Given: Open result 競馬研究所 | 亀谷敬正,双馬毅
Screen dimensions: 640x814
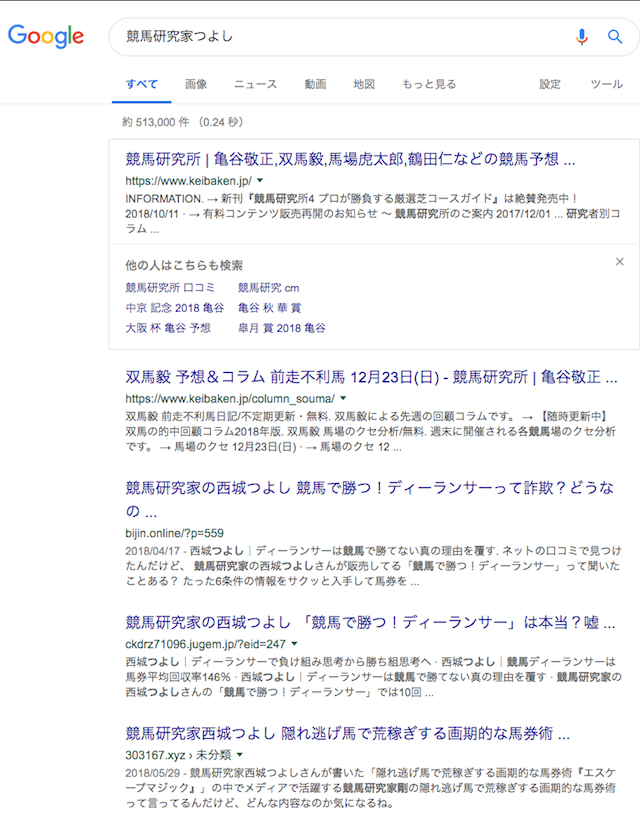Looking at the screenshot, I should point(350,159).
